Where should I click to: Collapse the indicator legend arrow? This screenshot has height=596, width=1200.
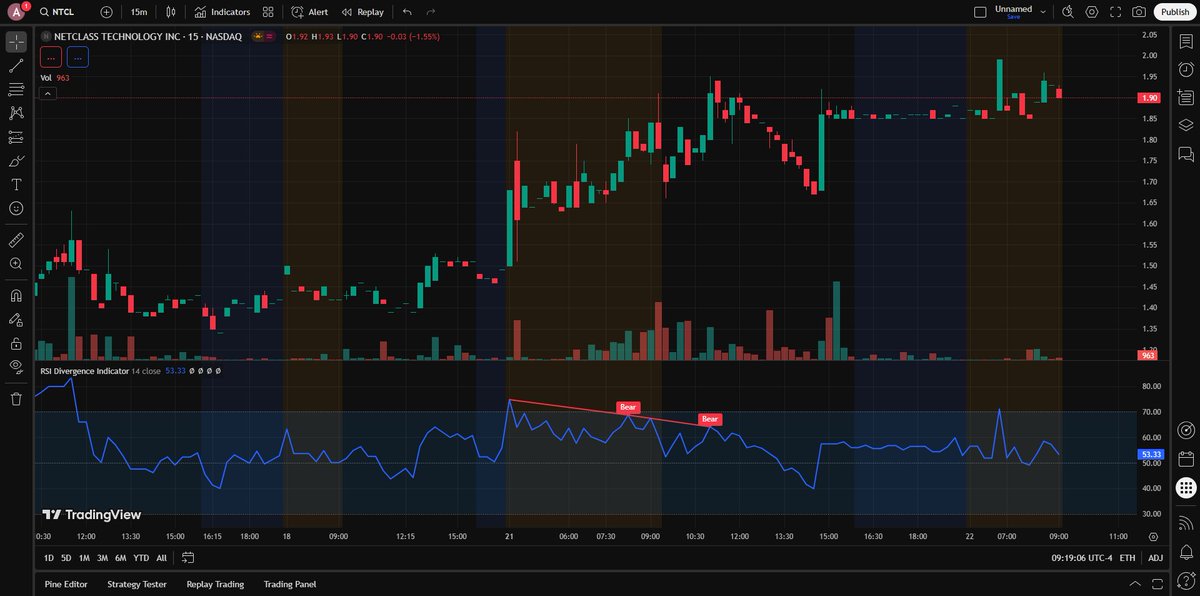(x=47, y=93)
